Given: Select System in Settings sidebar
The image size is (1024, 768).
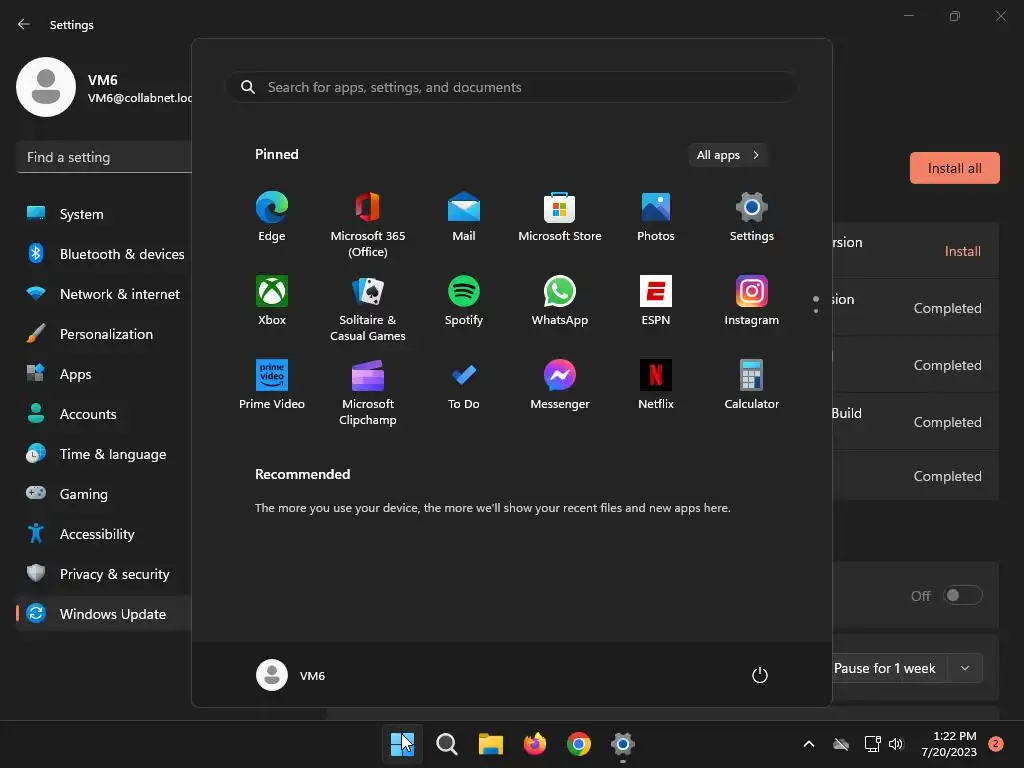Looking at the screenshot, I should (104, 214).
